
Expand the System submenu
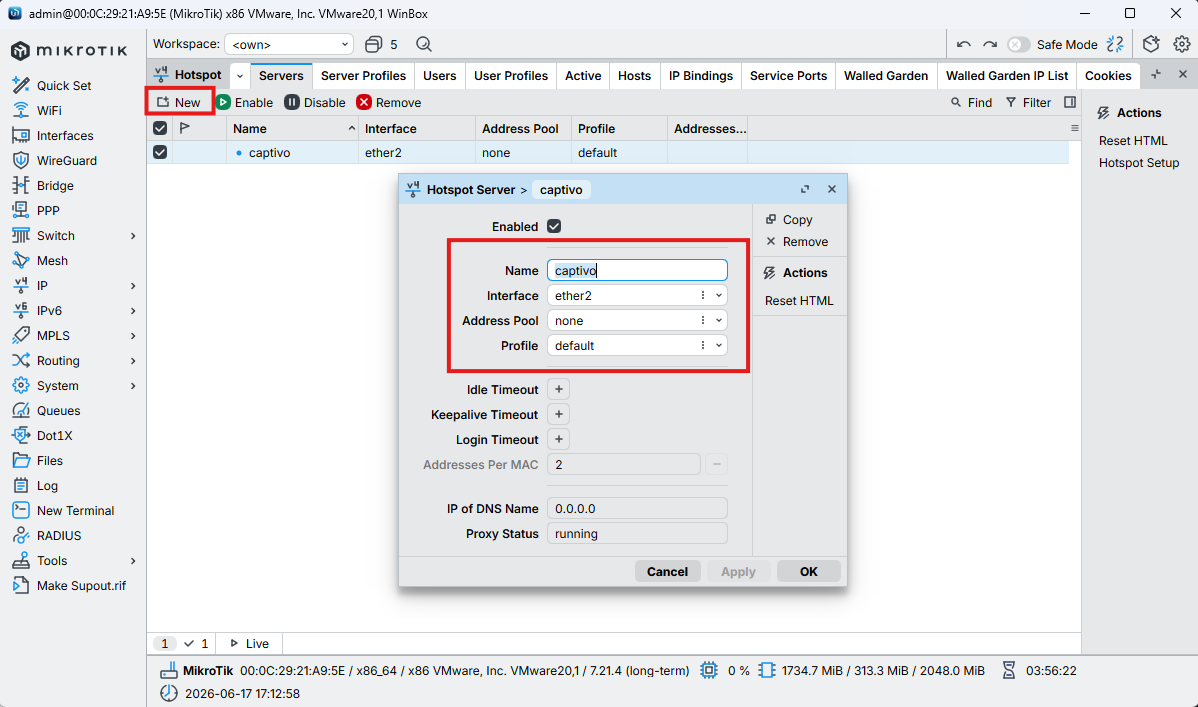click(x=133, y=386)
